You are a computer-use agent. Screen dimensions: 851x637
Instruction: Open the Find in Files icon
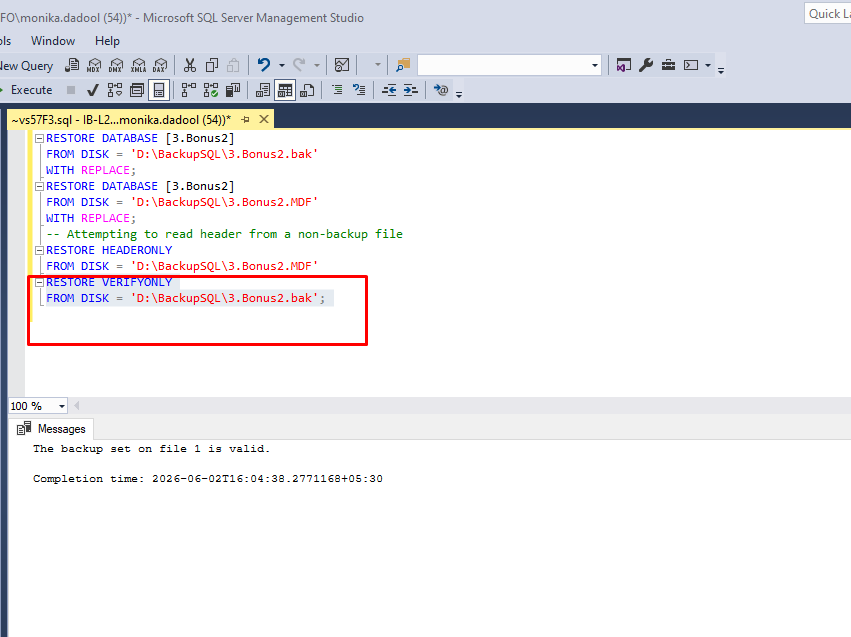[x=403, y=66]
